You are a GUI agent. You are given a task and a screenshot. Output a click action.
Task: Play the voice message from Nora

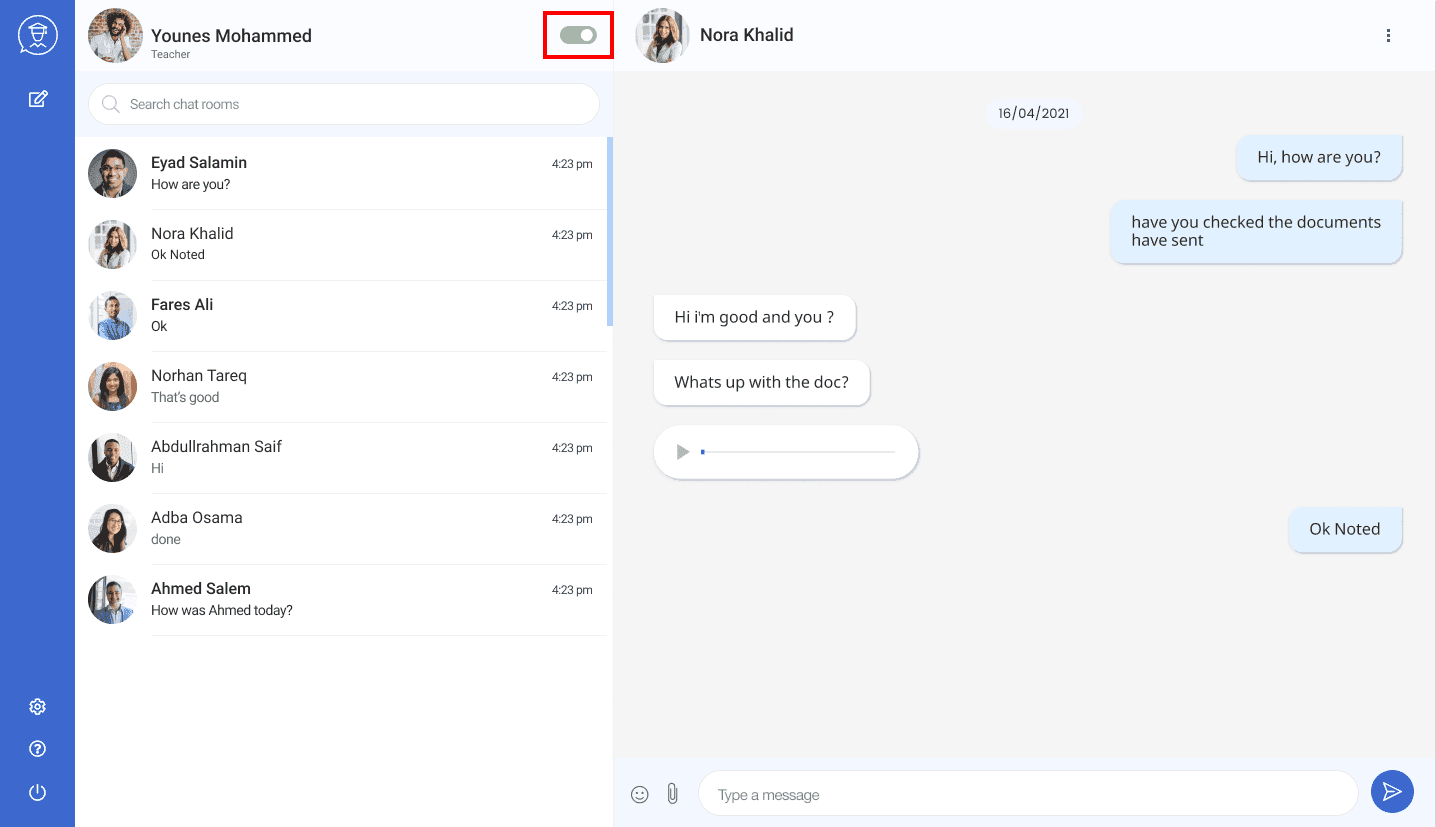pos(683,451)
